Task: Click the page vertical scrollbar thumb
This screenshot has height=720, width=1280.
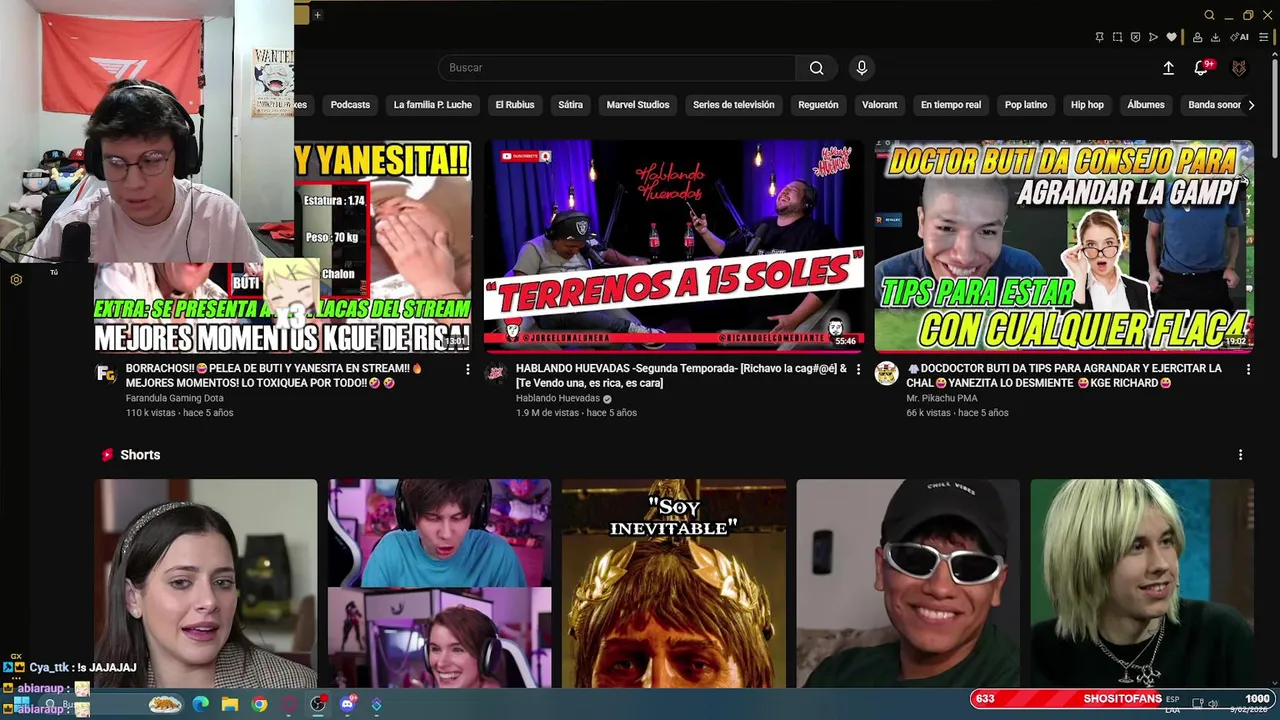Action: coord(1273,107)
